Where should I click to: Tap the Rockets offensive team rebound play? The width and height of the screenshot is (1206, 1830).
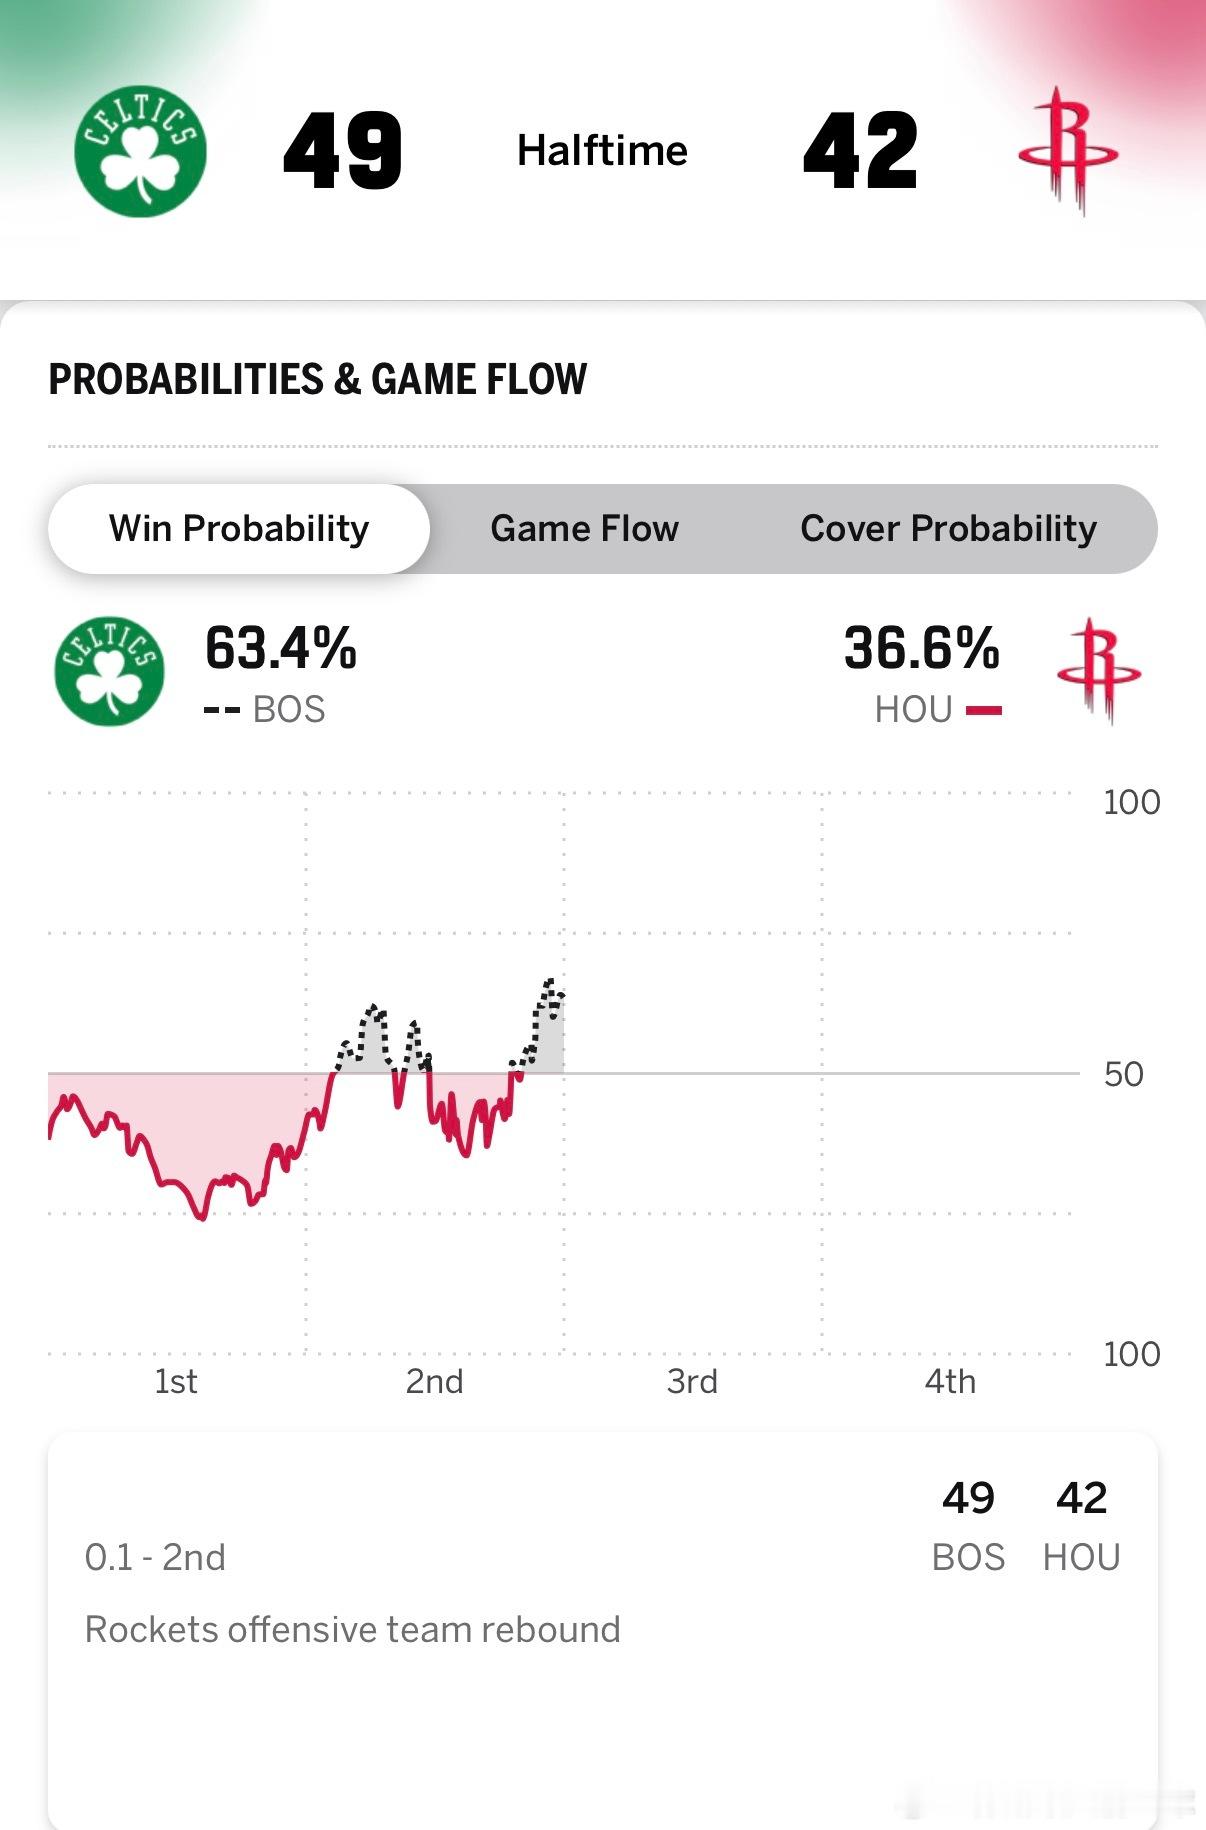(352, 1630)
